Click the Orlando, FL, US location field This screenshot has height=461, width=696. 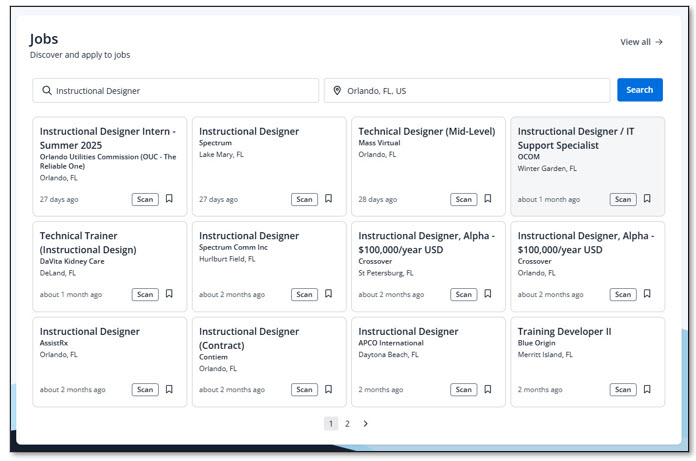click(x=467, y=91)
